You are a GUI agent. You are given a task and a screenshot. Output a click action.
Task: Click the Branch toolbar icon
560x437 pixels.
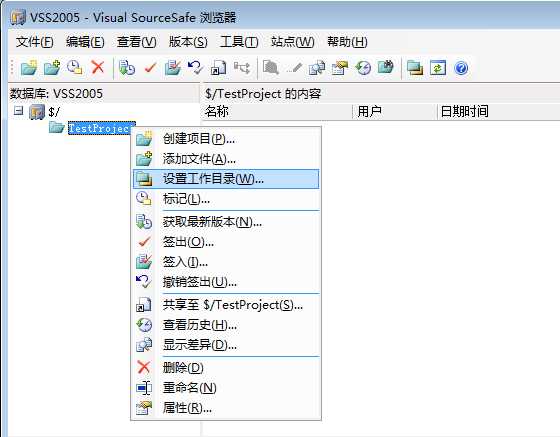tap(242, 67)
